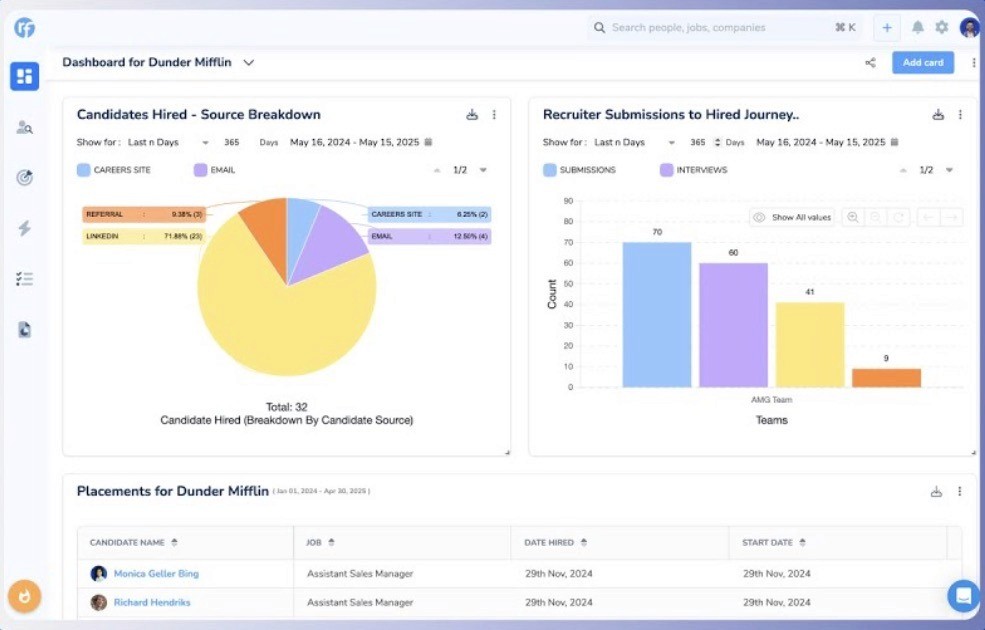Open calendar in Recruiter Submissions date range
Image resolution: width=985 pixels, height=630 pixels.
click(895, 142)
